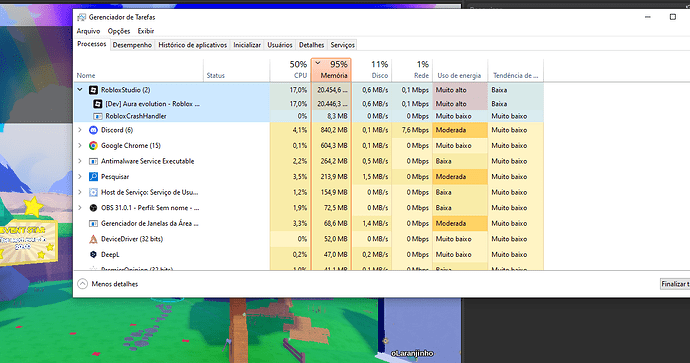
Task: Click the RobloxCrashHandler icon
Action: [98, 116]
